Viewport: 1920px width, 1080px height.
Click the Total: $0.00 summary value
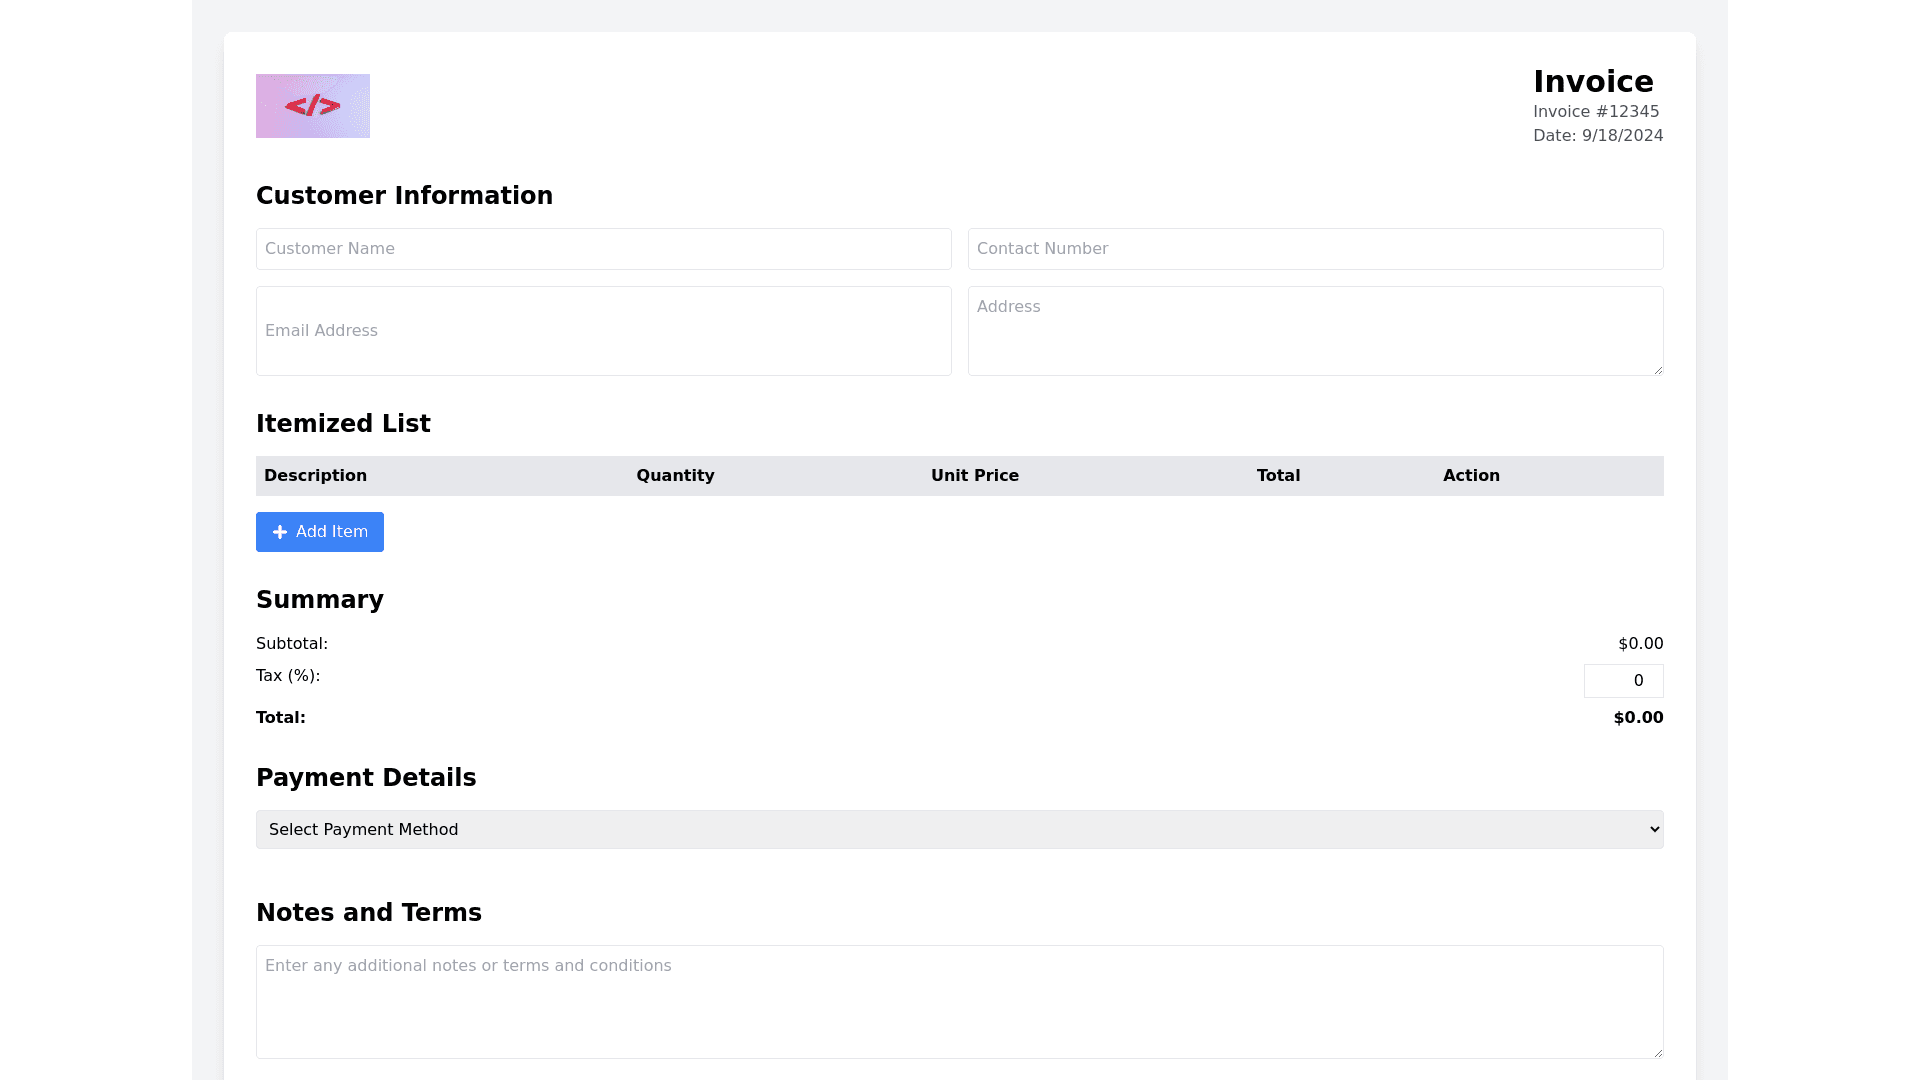[1638, 717]
